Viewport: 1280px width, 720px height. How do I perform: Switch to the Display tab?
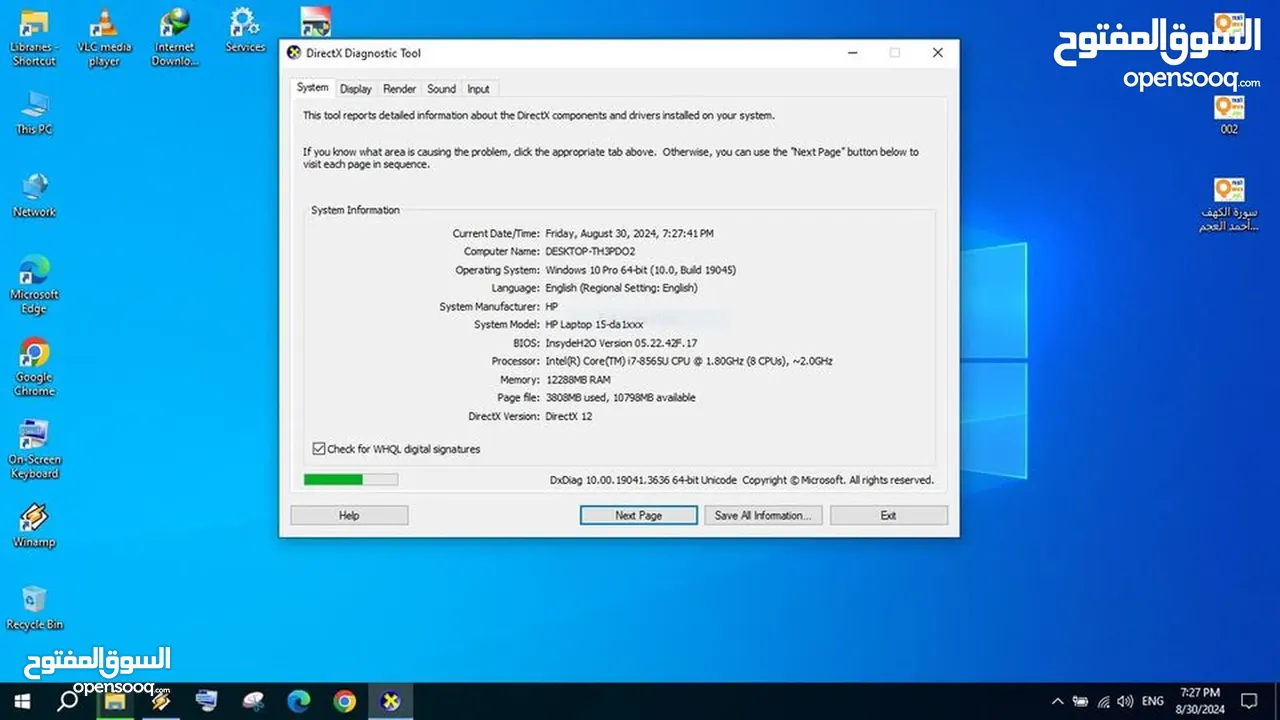click(355, 89)
